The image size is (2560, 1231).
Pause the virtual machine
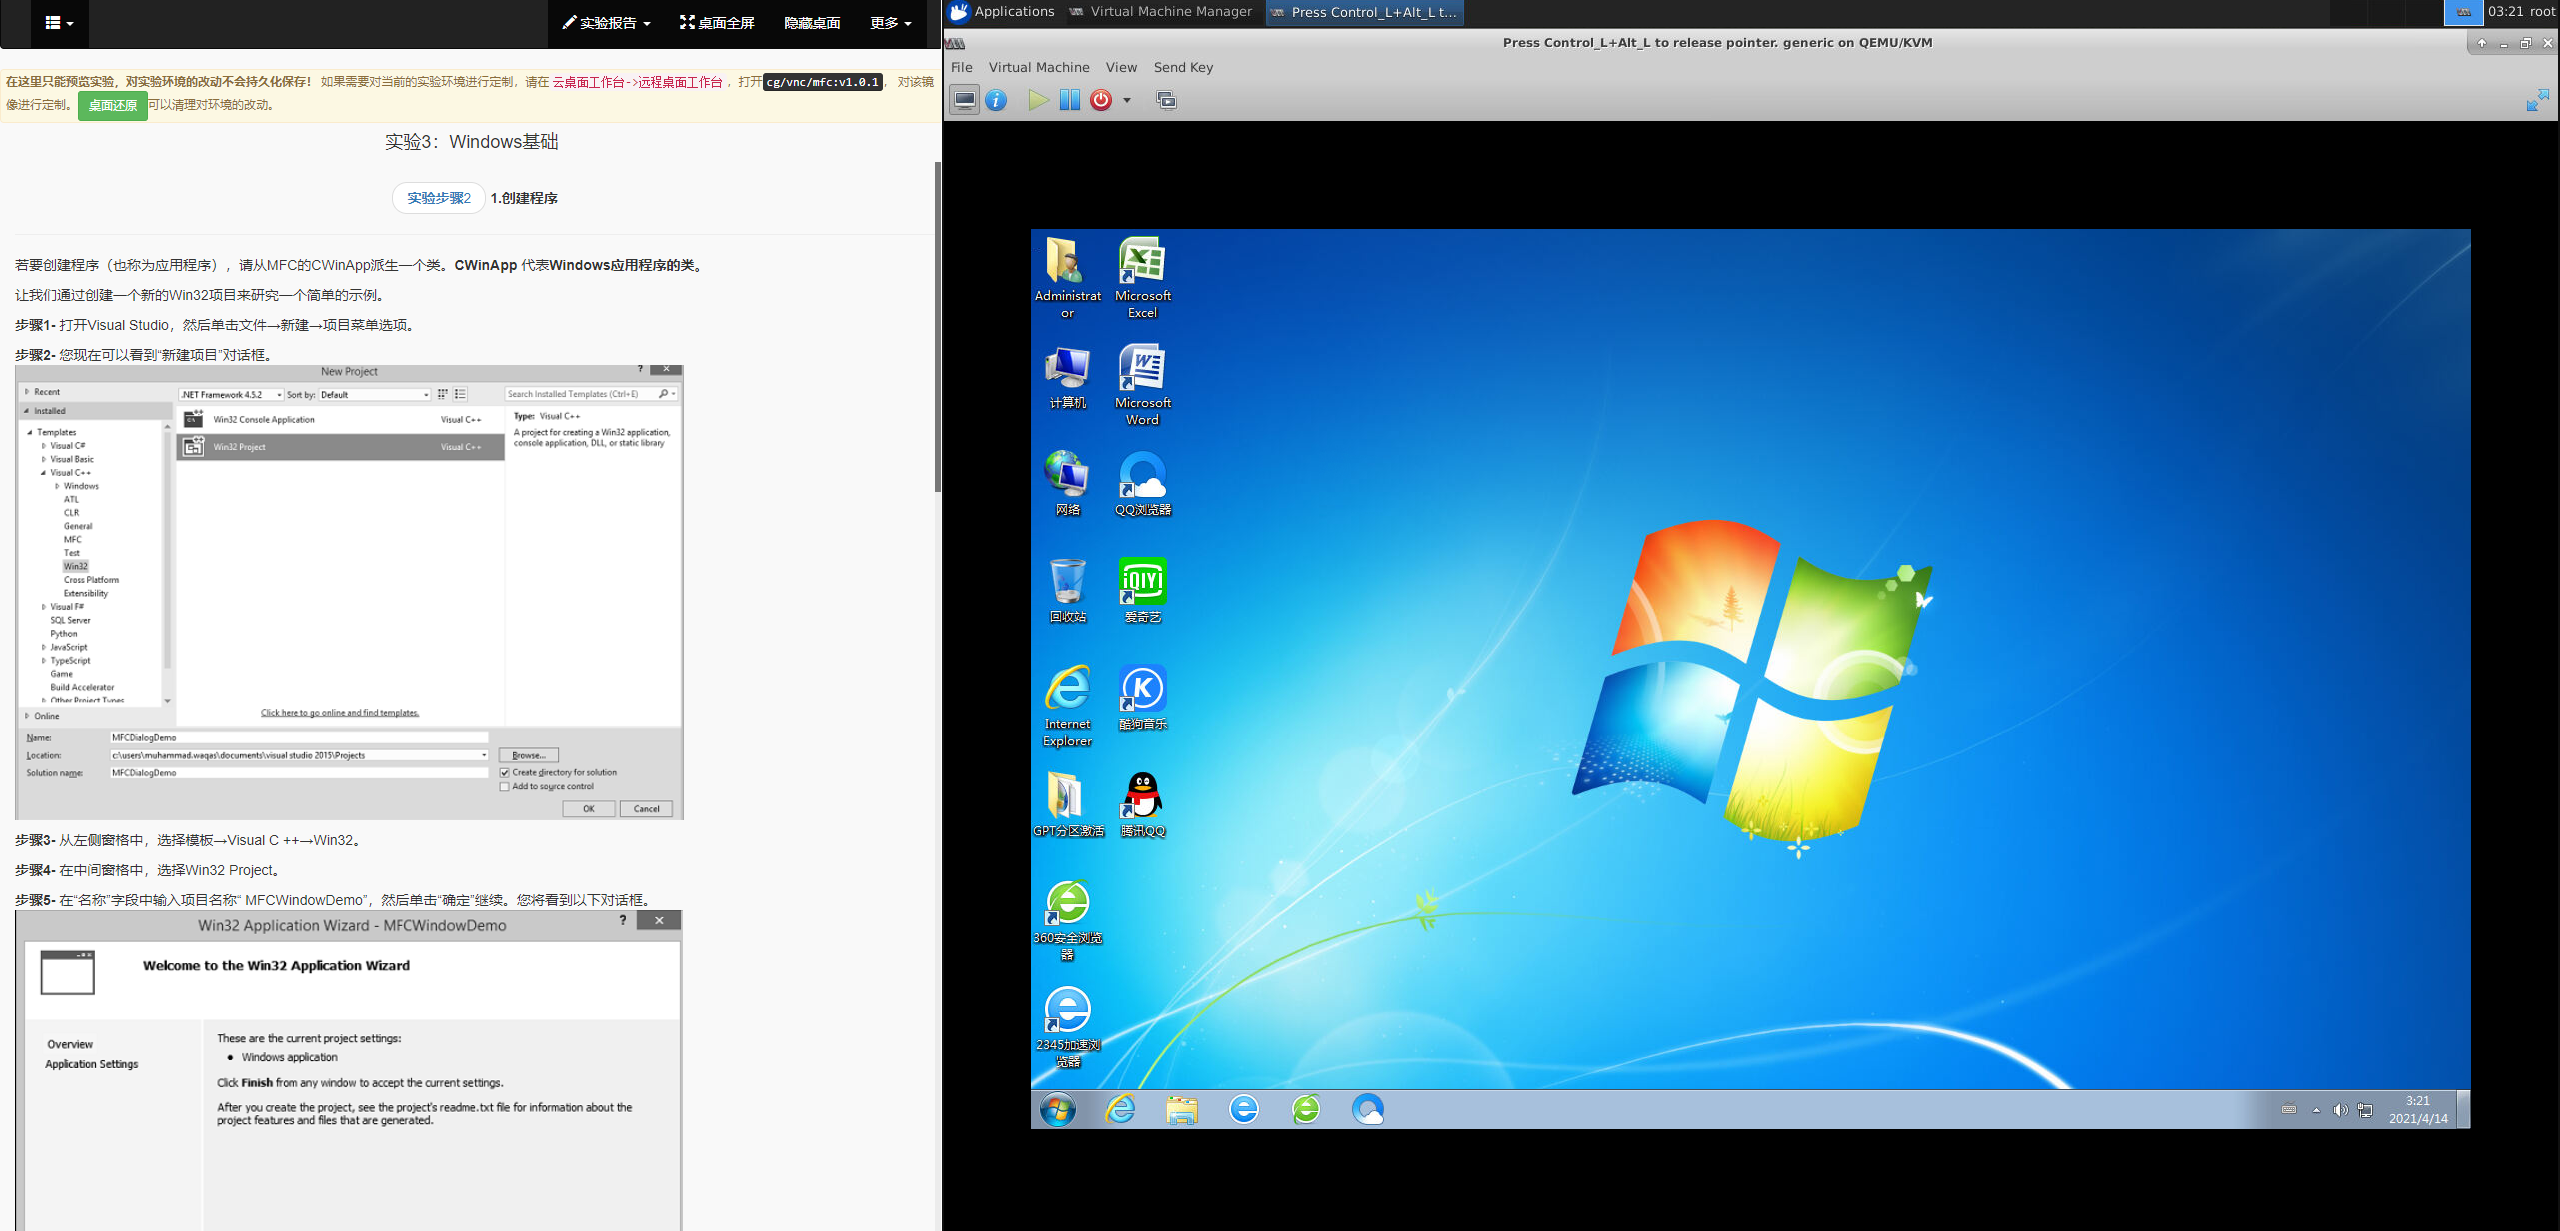pyautogui.click(x=1069, y=100)
